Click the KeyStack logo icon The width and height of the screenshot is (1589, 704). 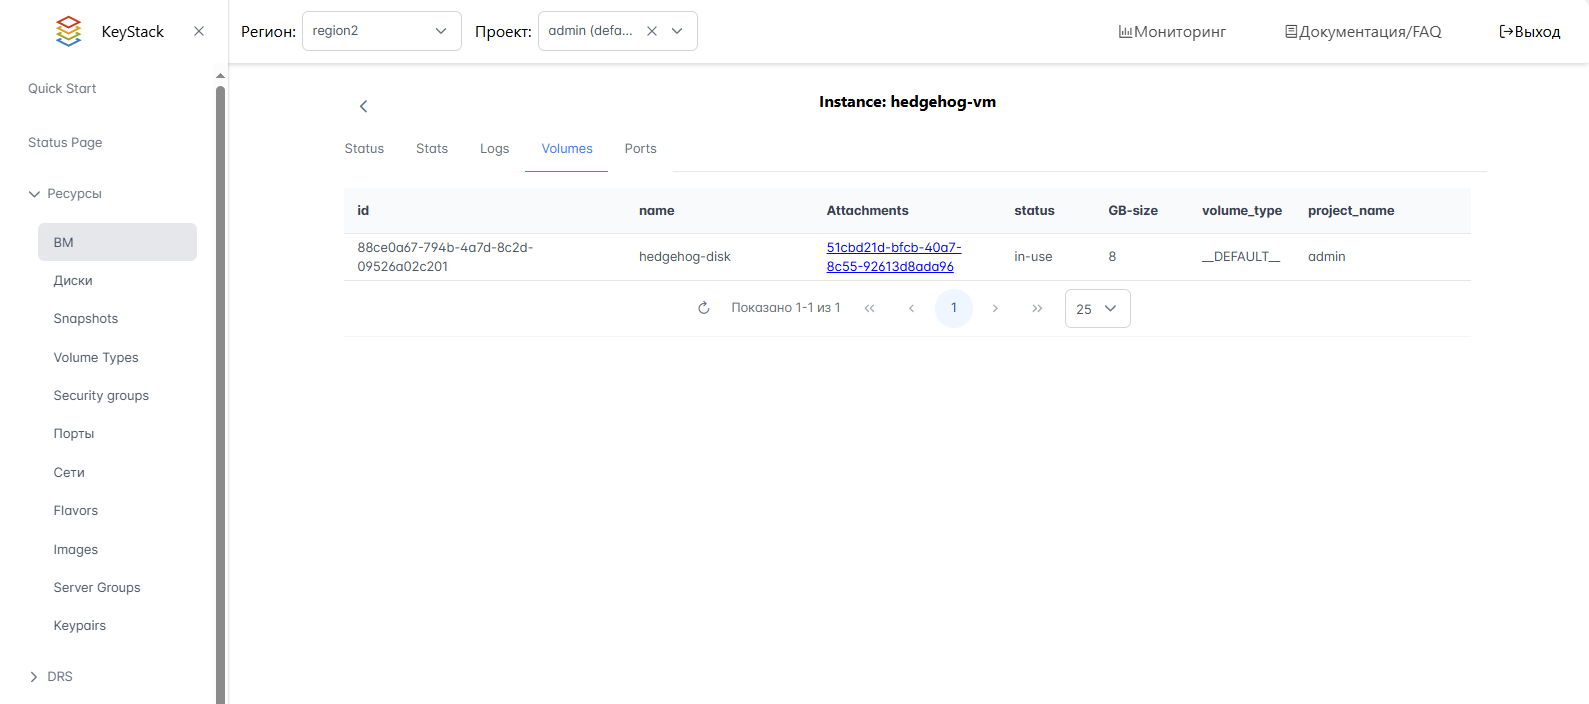point(68,31)
